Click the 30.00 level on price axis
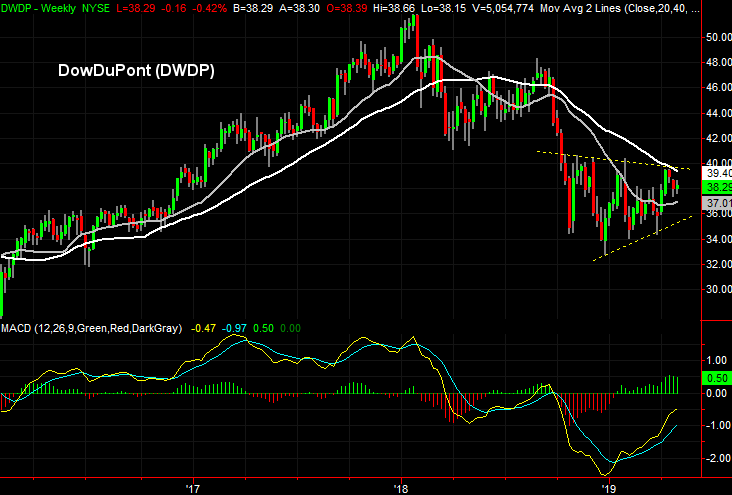Image resolution: width=732 pixels, height=495 pixels. 711,290
